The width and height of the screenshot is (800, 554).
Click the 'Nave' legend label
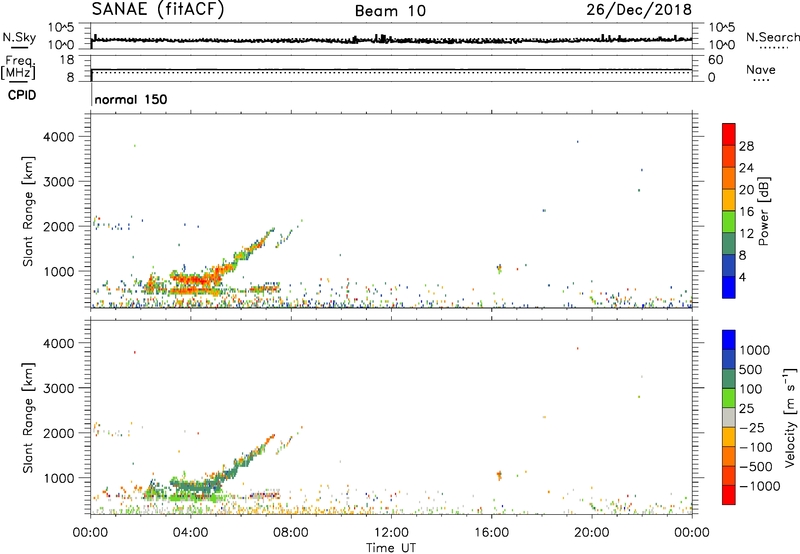tap(761, 69)
